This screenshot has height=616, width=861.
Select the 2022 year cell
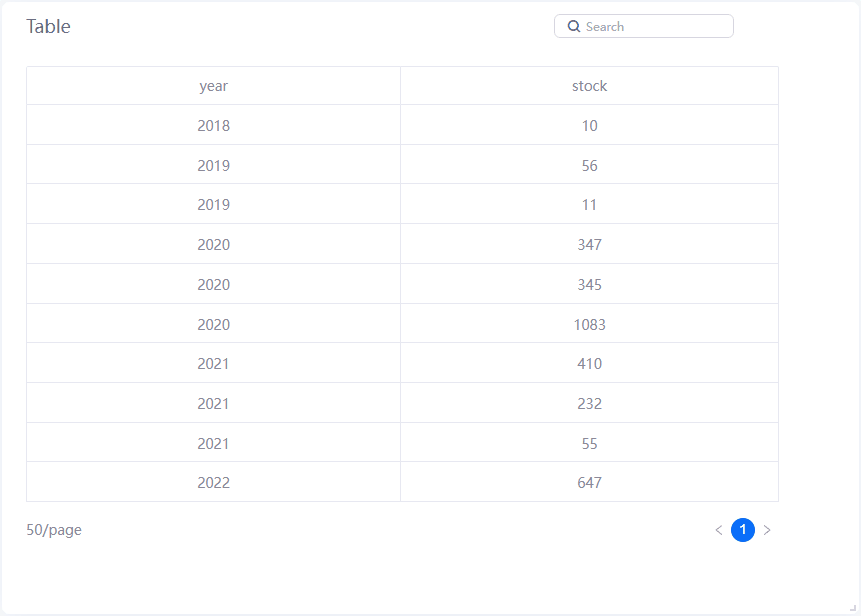tap(213, 483)
